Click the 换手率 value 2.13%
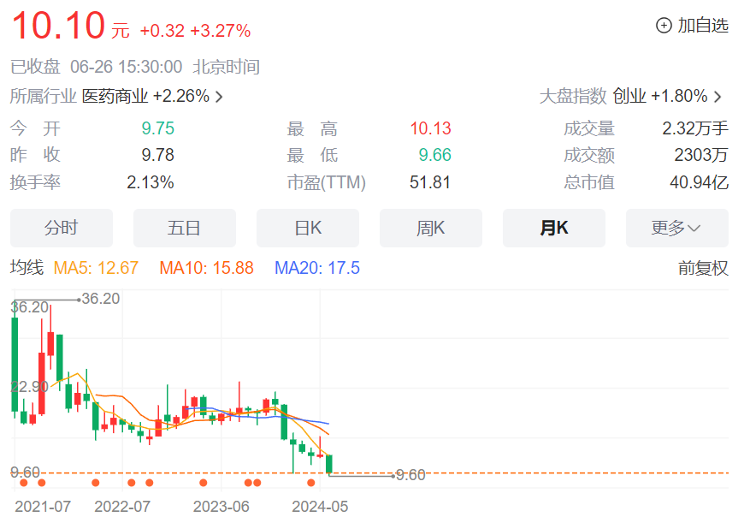 pyautogui.click(x=150, y=182)
